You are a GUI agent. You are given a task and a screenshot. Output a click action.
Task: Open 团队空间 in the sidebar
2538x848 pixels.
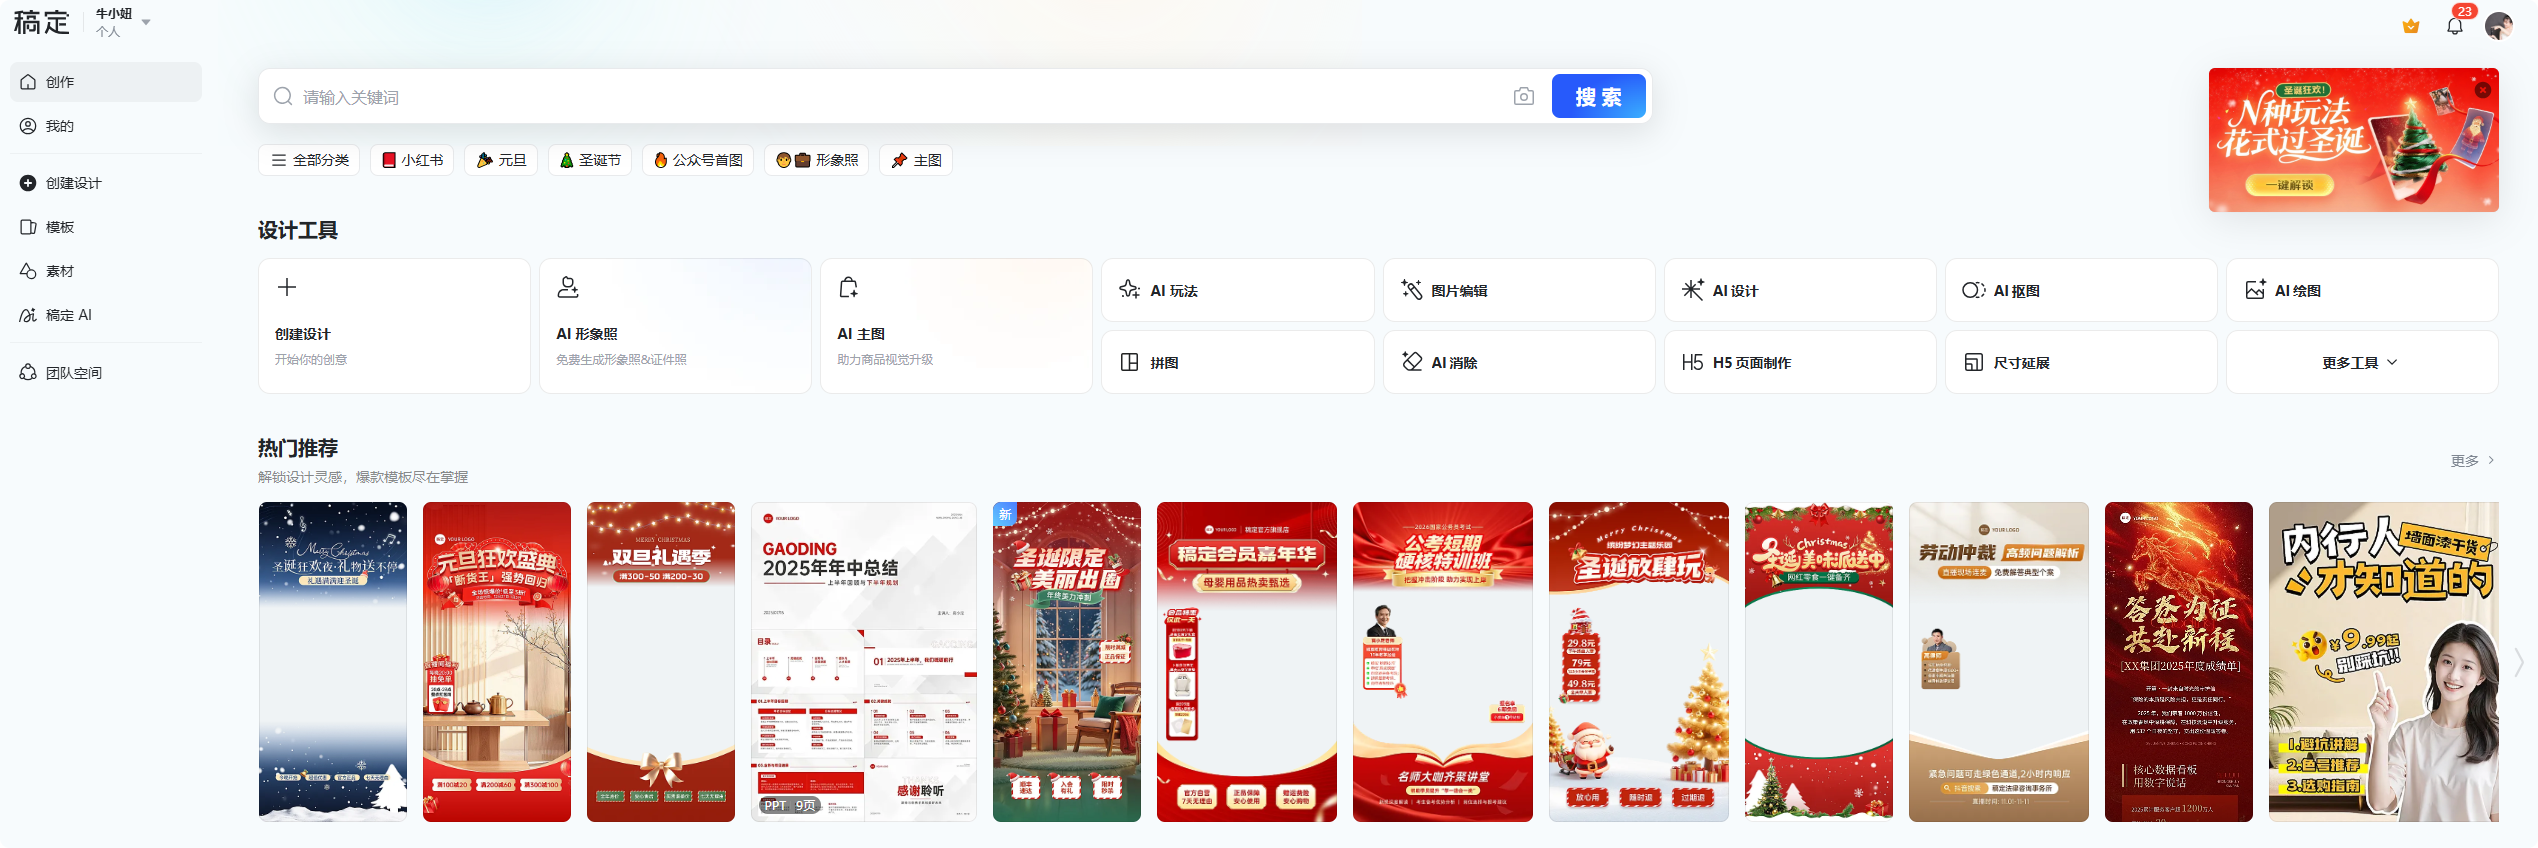pyautogui.click(x=106, y=373)
